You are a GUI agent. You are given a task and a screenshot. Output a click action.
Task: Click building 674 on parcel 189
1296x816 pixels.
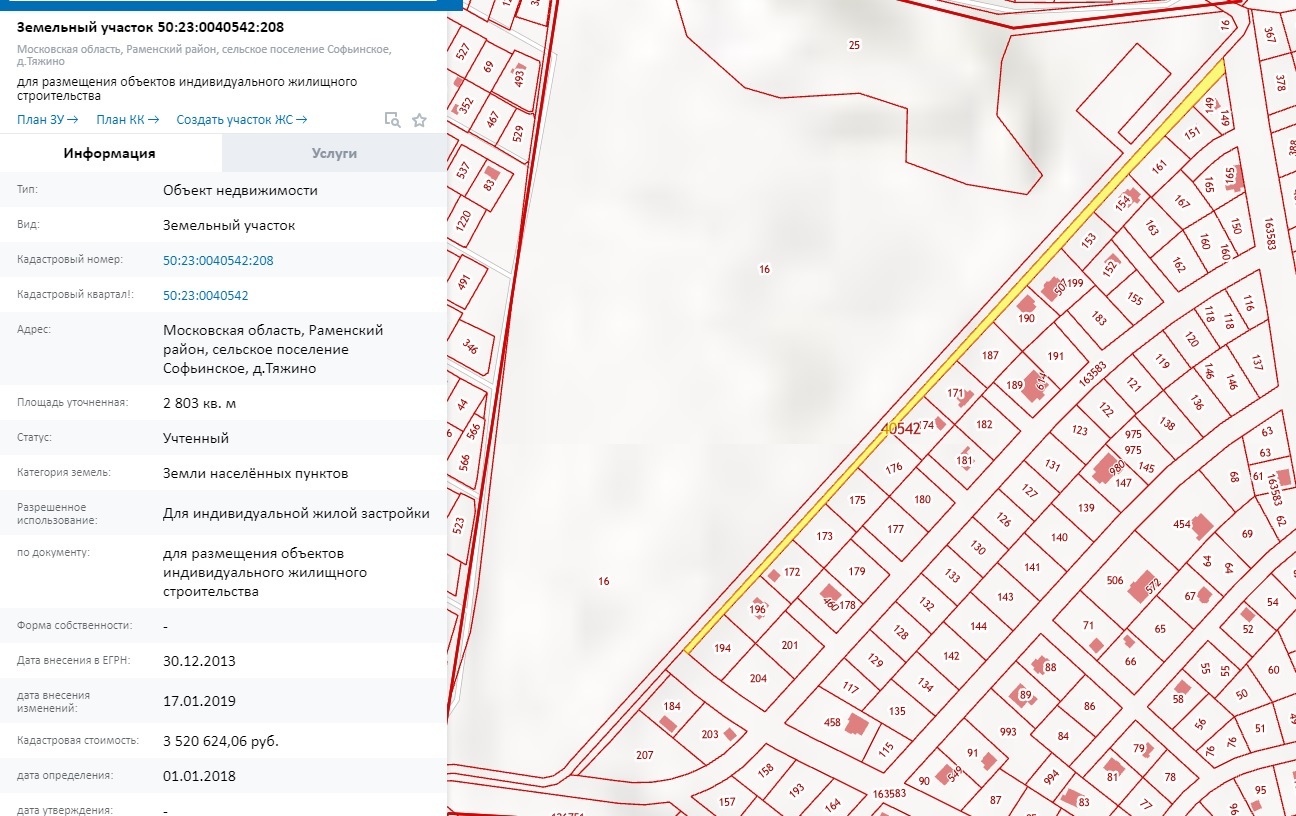(x=1033, y=387)
